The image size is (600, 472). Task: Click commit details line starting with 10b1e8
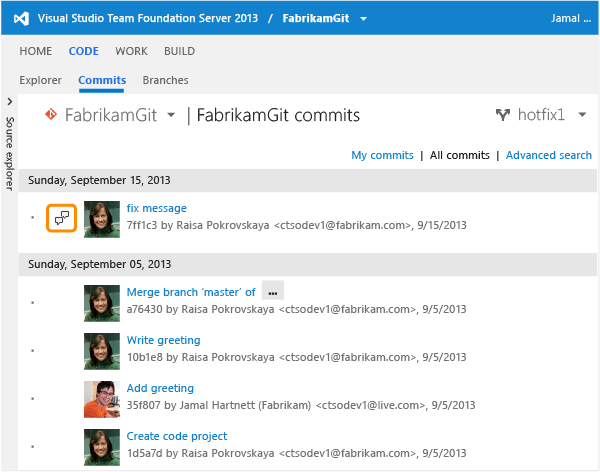(297, 357)
